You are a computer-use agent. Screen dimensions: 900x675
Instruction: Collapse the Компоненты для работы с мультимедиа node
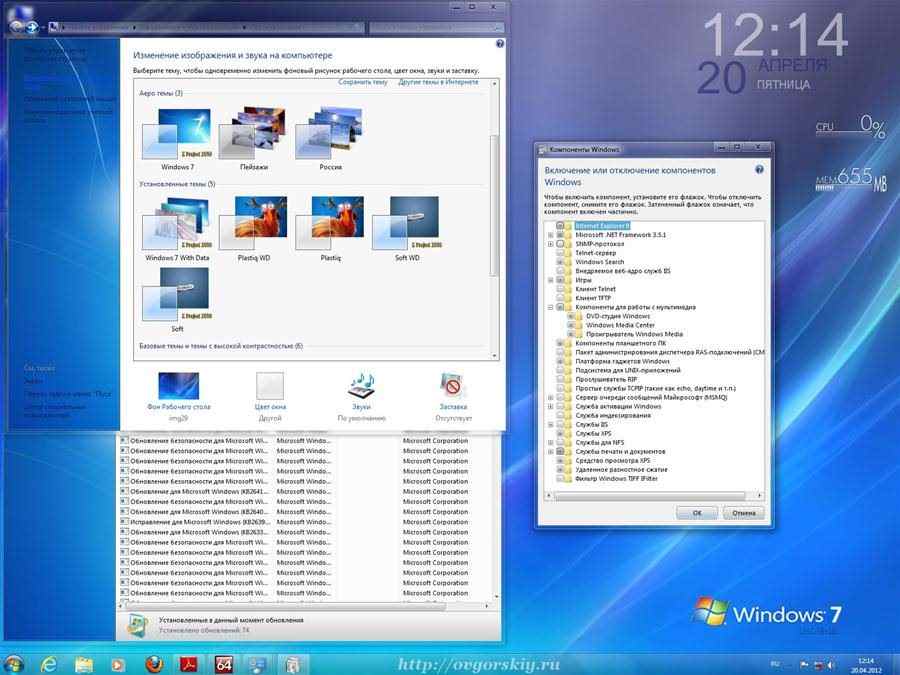550,307
